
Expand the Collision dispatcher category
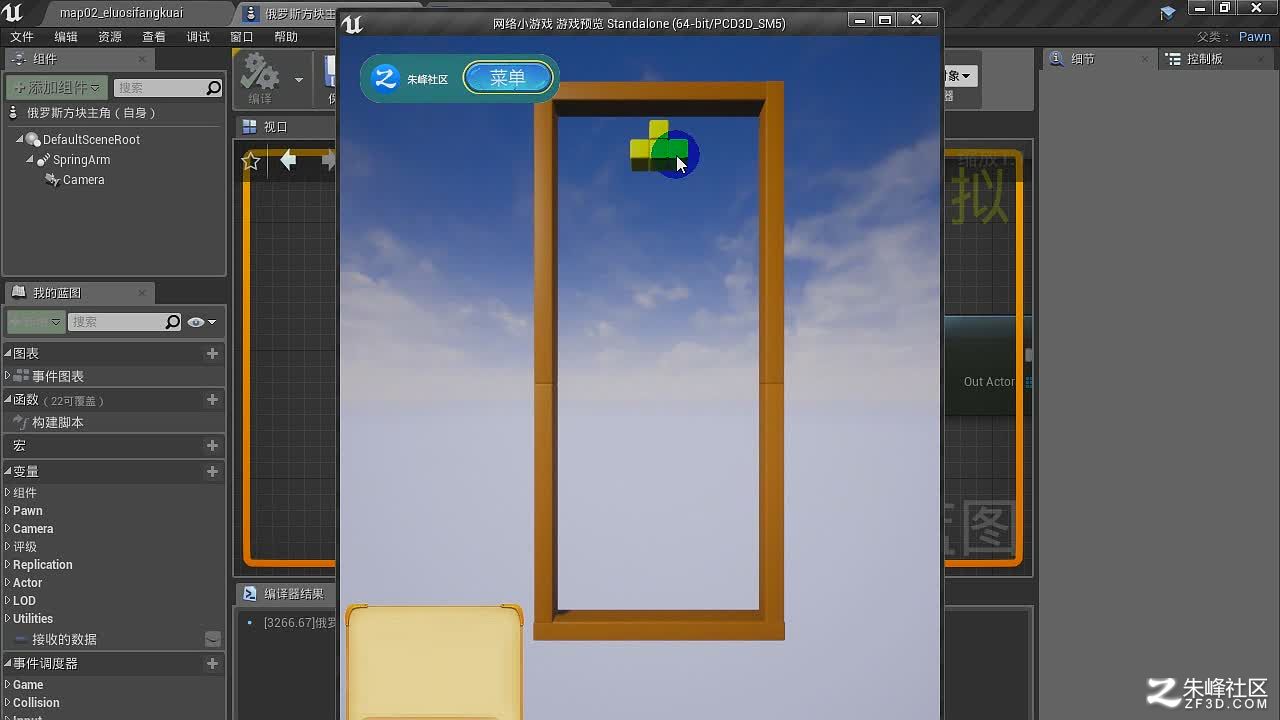8,702
